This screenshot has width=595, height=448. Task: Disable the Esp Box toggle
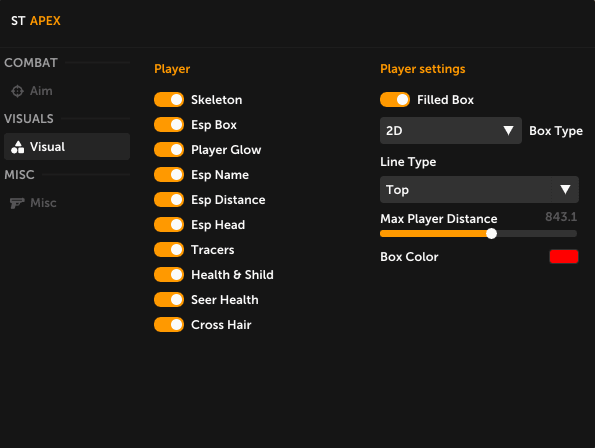[x=169, y=125]
